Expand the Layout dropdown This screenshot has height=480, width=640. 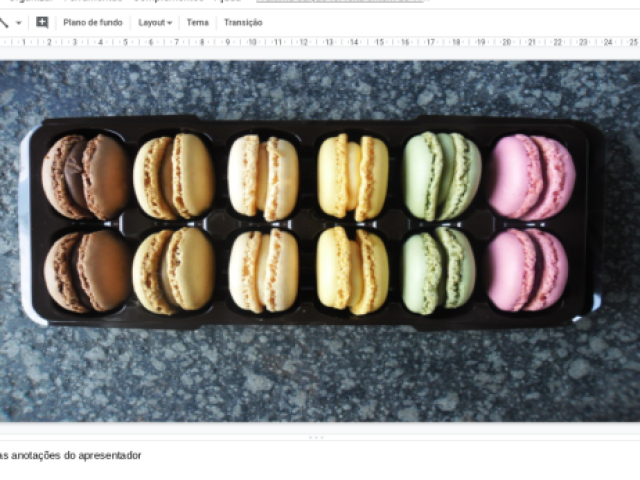[155, 22]
